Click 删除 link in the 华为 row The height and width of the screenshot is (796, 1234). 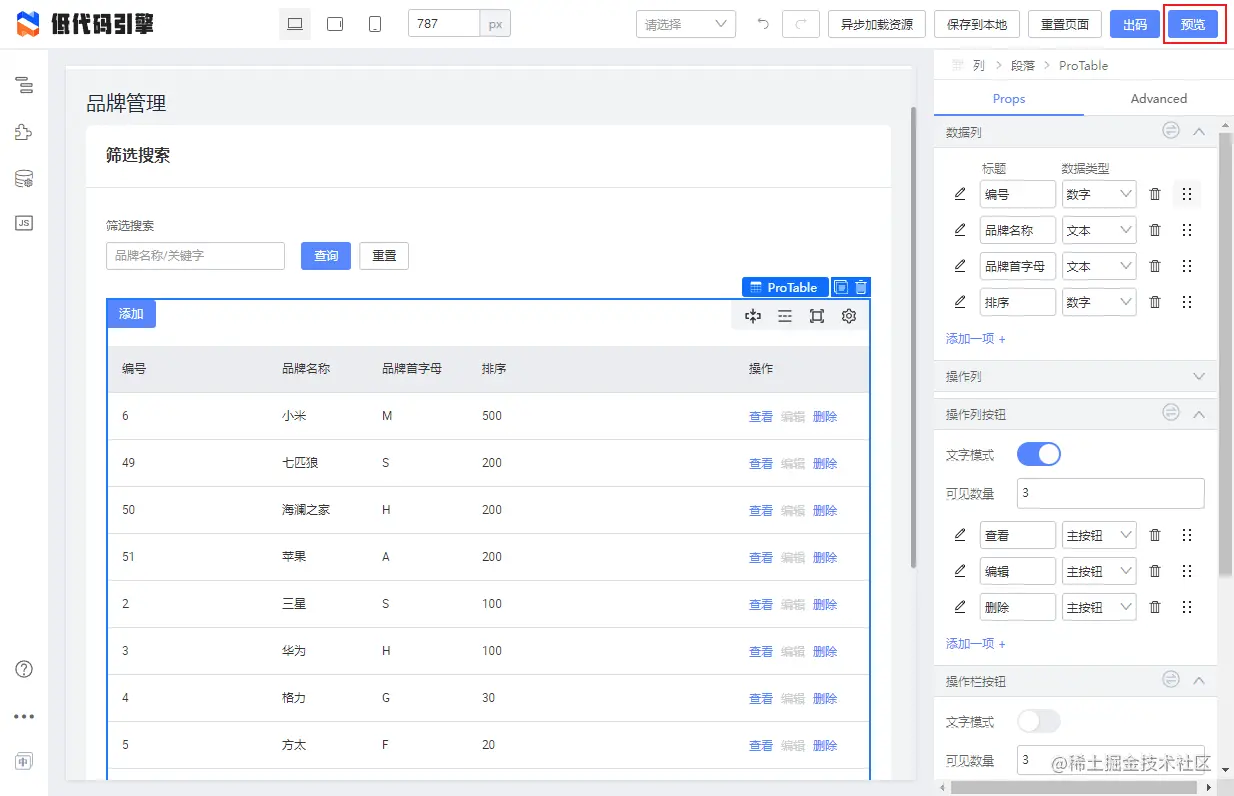[x=825, y=652]
